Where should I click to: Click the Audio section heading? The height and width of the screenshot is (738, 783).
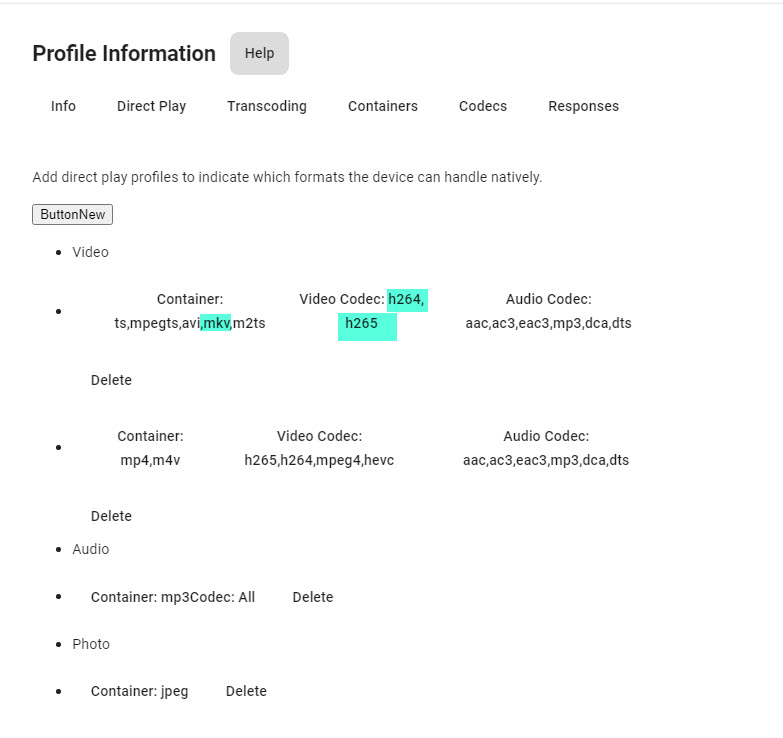[91, 549]
